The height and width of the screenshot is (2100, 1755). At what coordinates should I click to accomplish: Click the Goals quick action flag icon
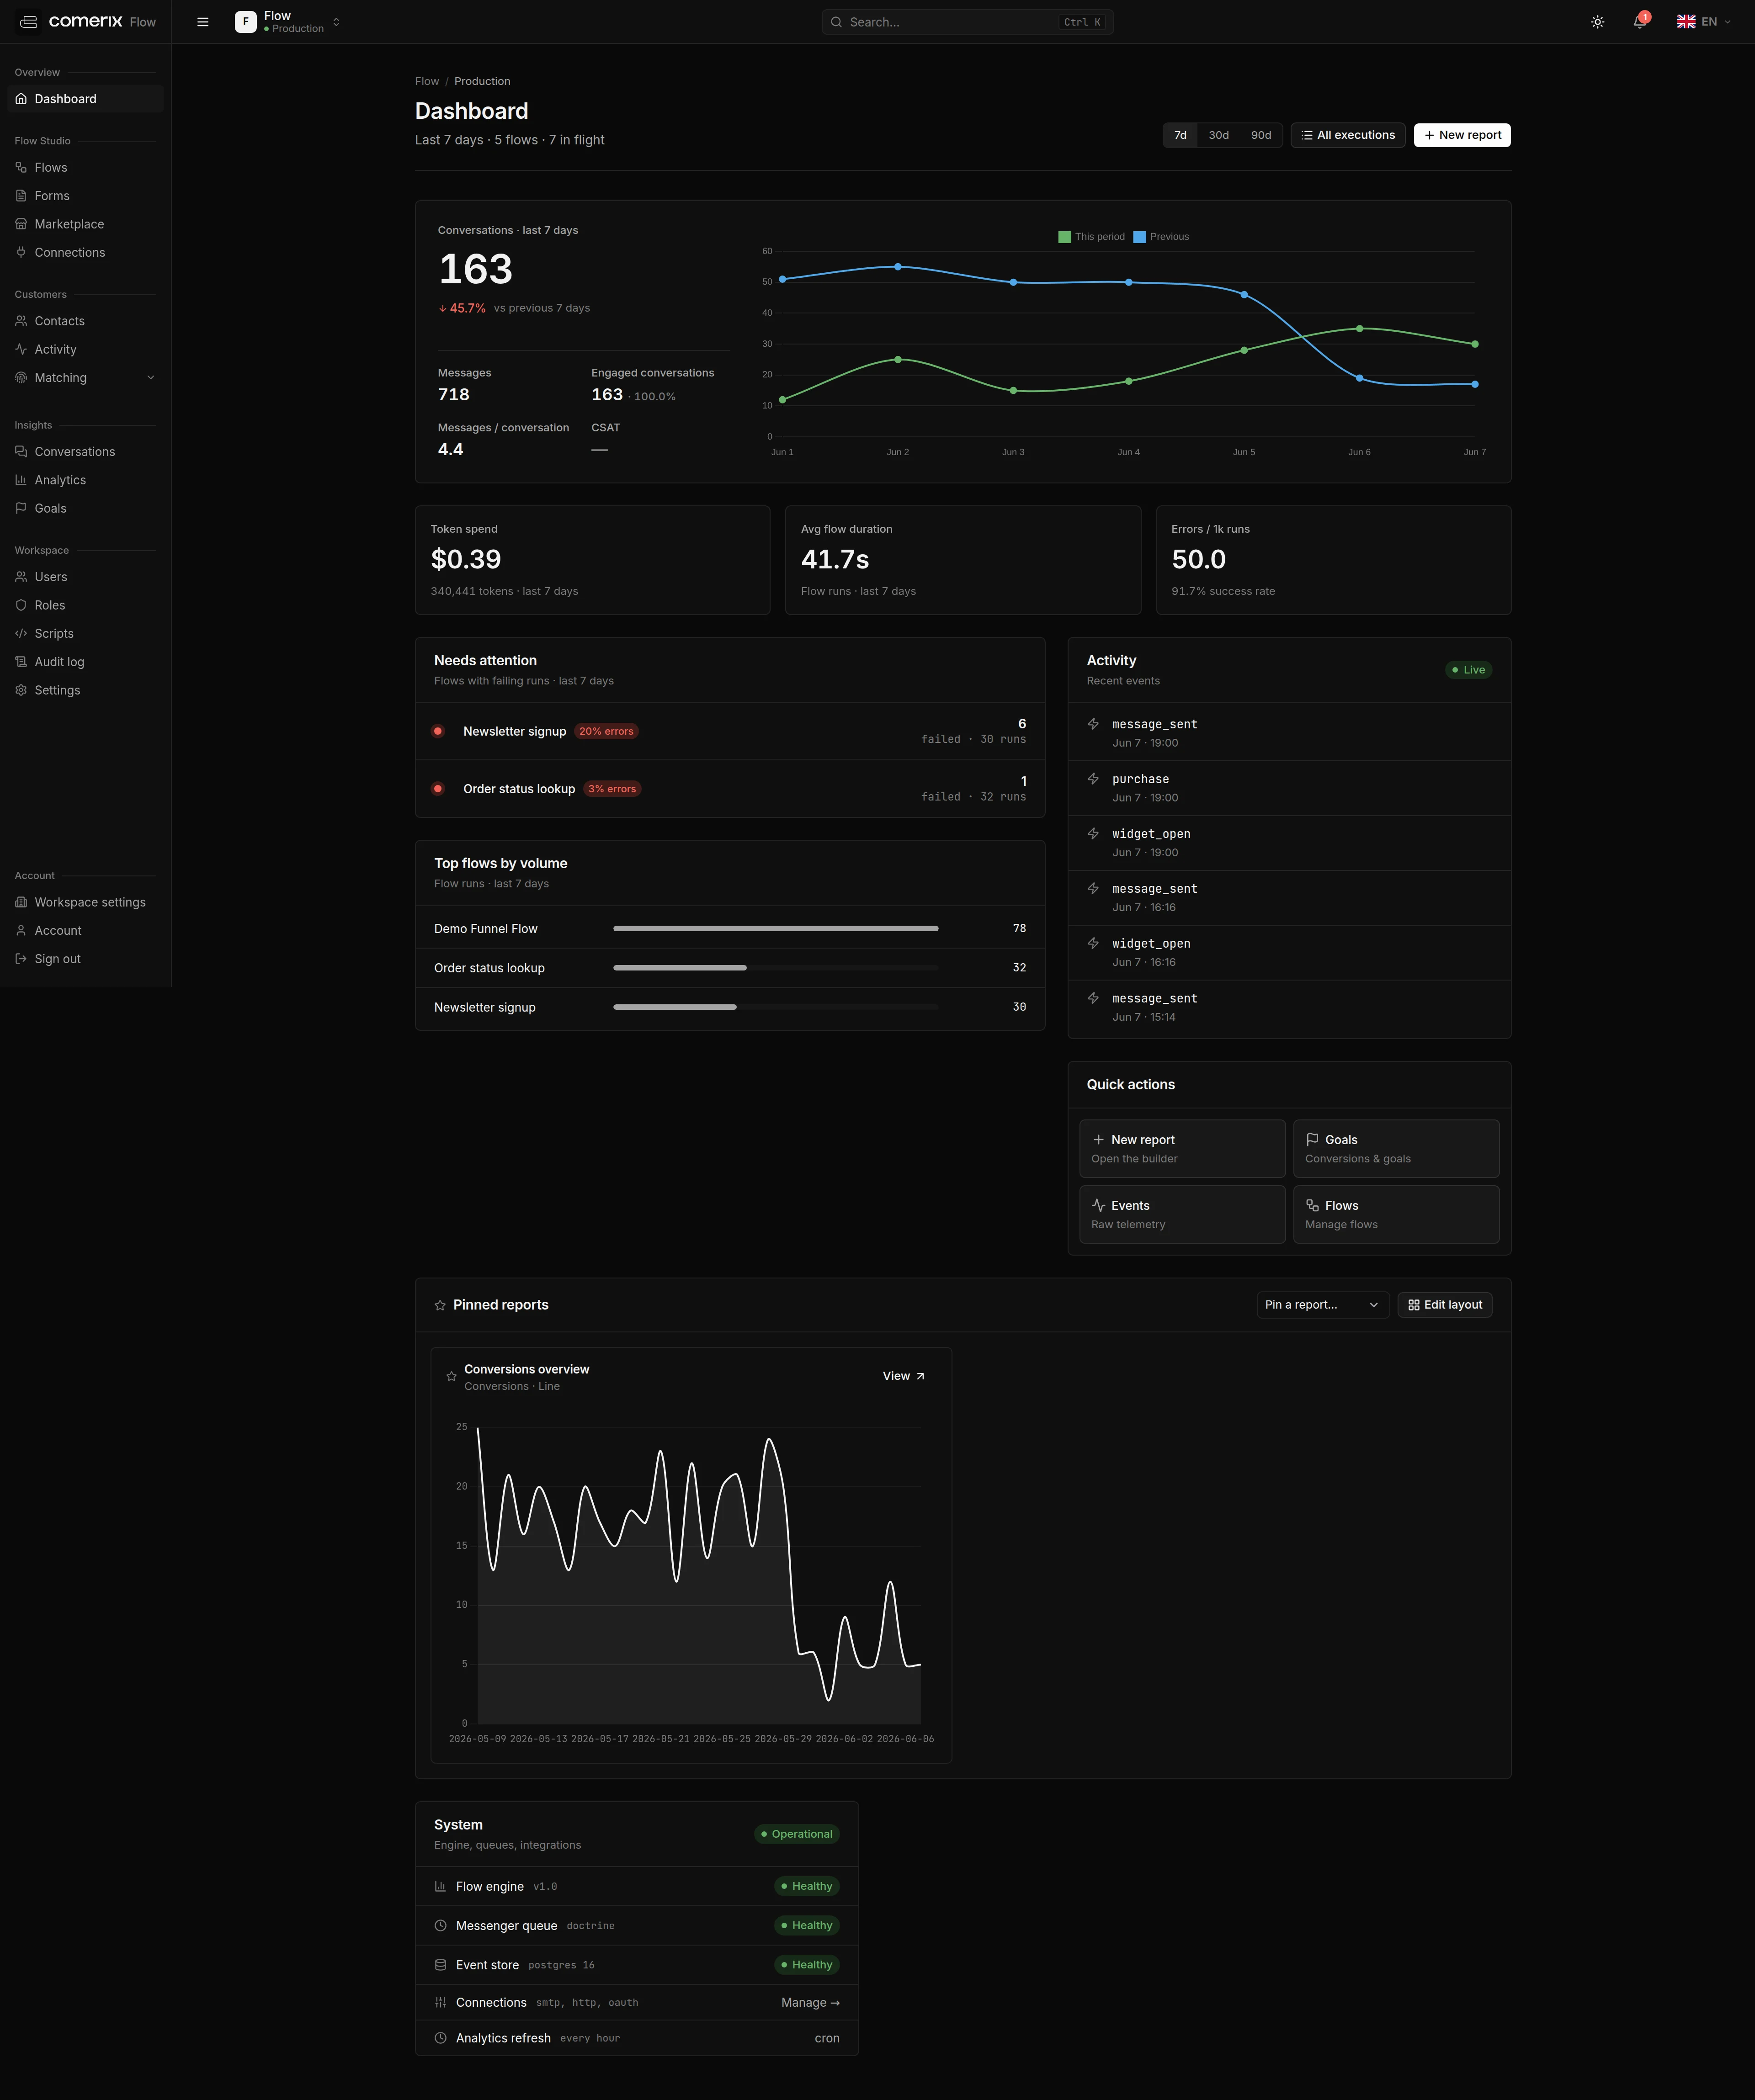[x=1312, y=1139]
